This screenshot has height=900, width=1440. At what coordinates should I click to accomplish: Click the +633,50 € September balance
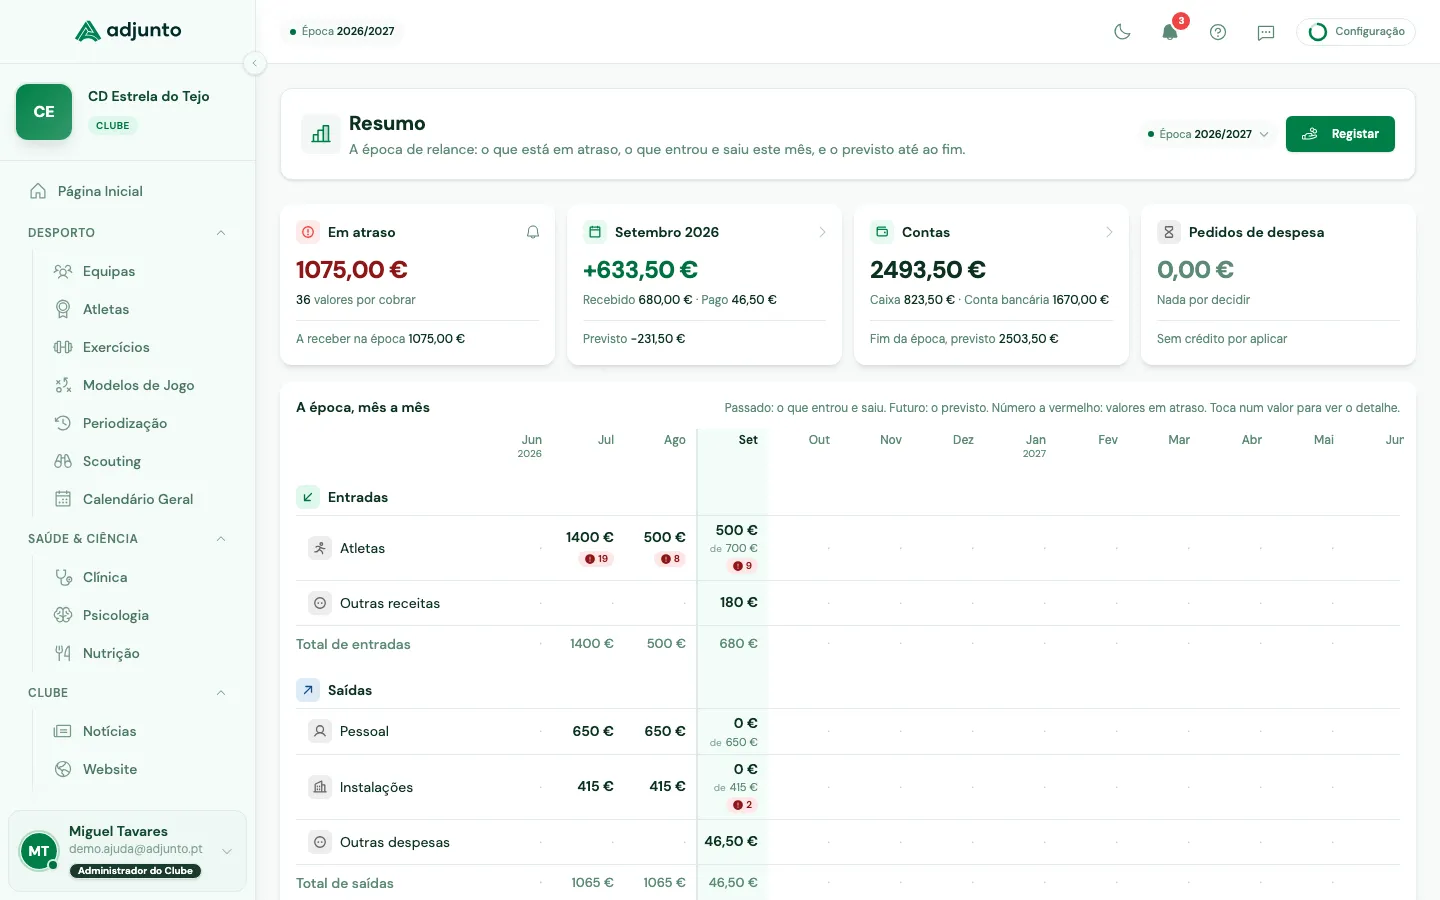click(640, 270)
